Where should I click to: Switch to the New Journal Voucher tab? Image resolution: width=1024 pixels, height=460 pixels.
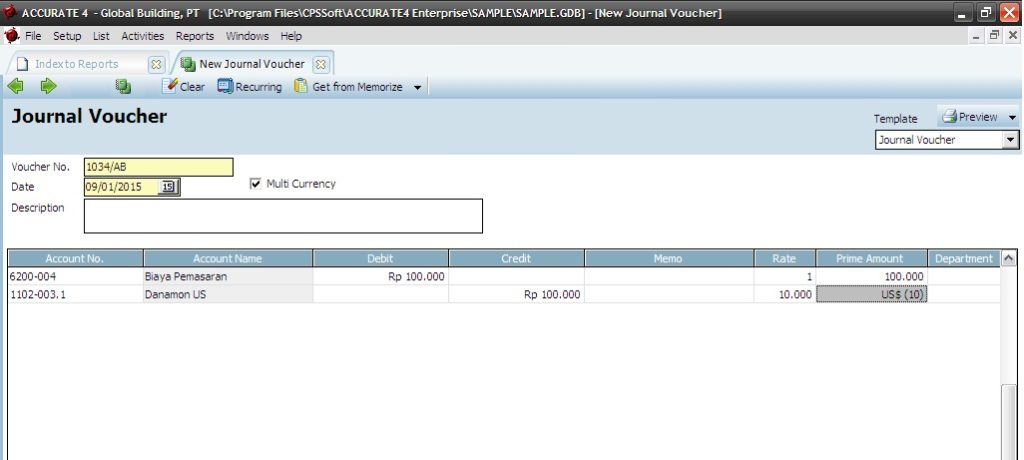(251, 64)
